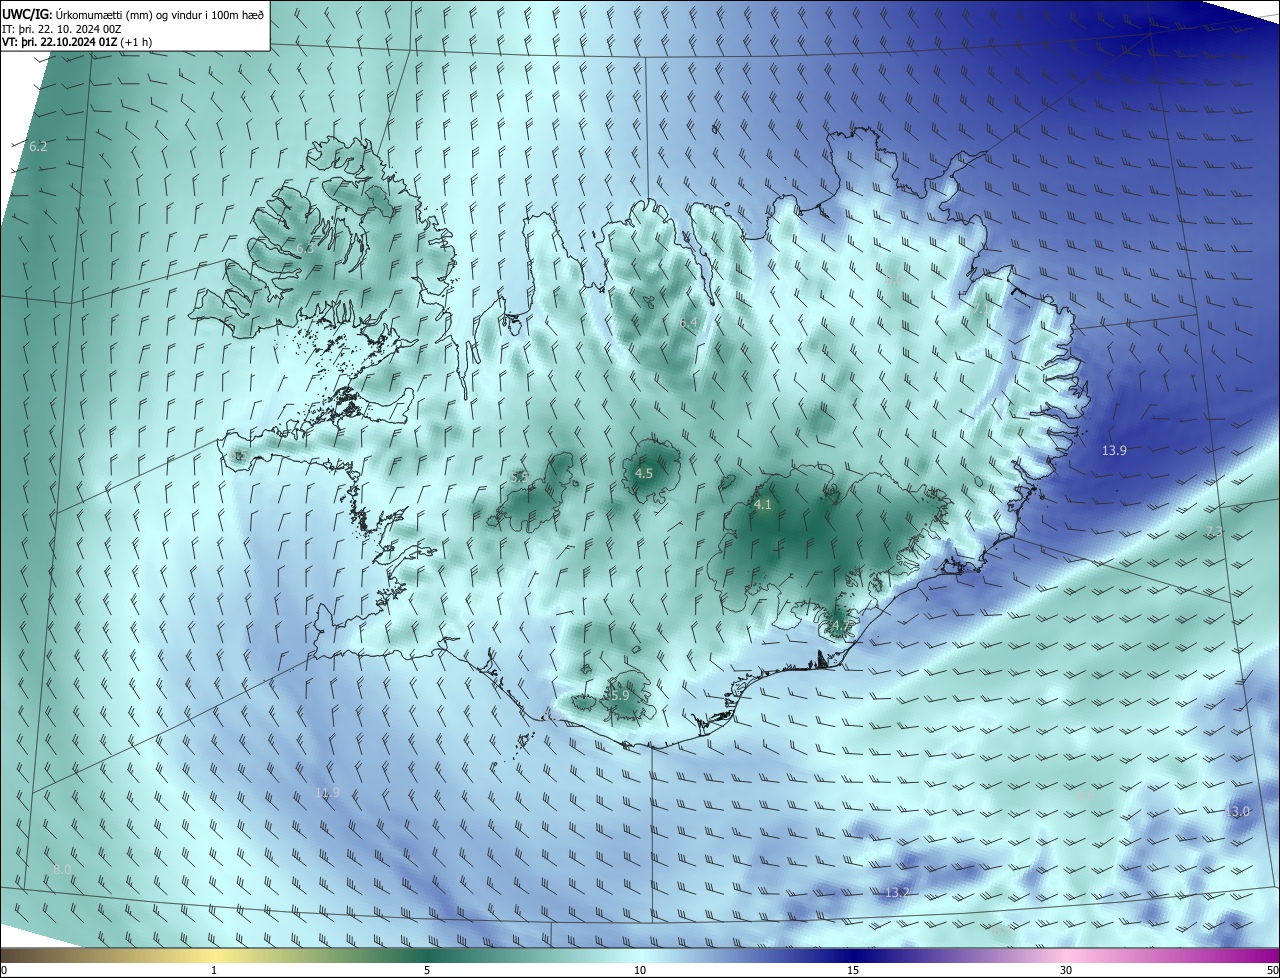
Task: Click the valid time line "VT: þri. 22.10.2024 01Z"
Action: click(61, 43)
